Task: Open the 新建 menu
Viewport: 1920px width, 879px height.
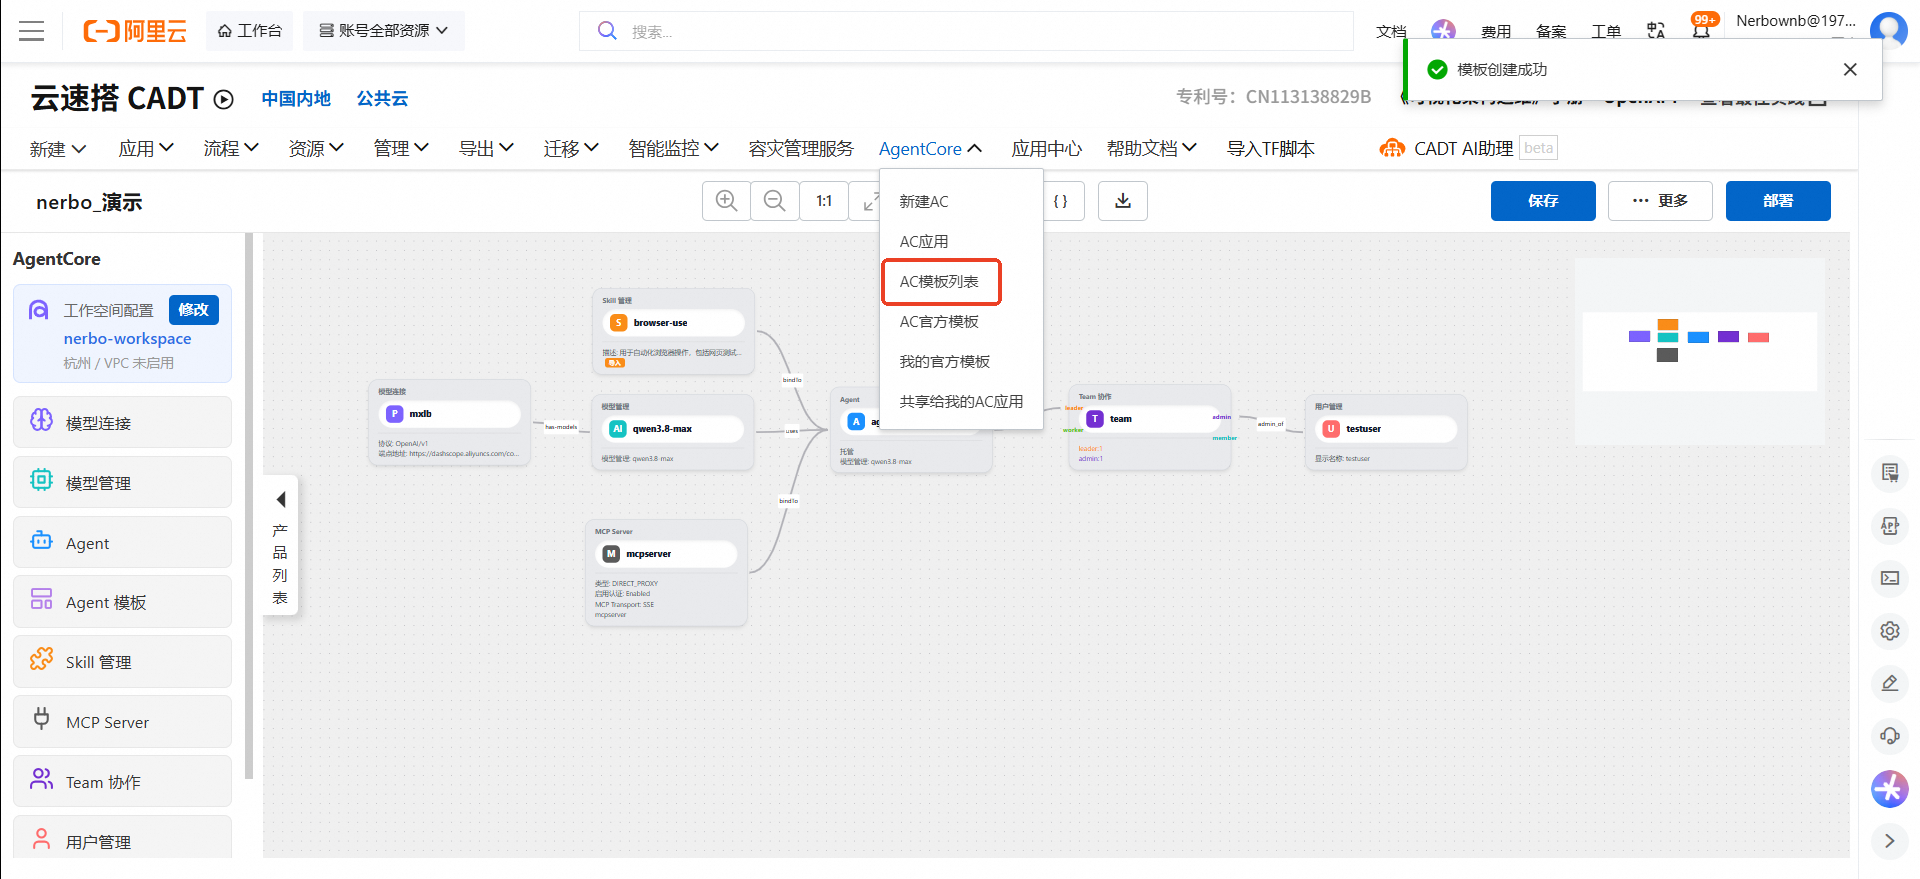Action: [x=58, y=149]
